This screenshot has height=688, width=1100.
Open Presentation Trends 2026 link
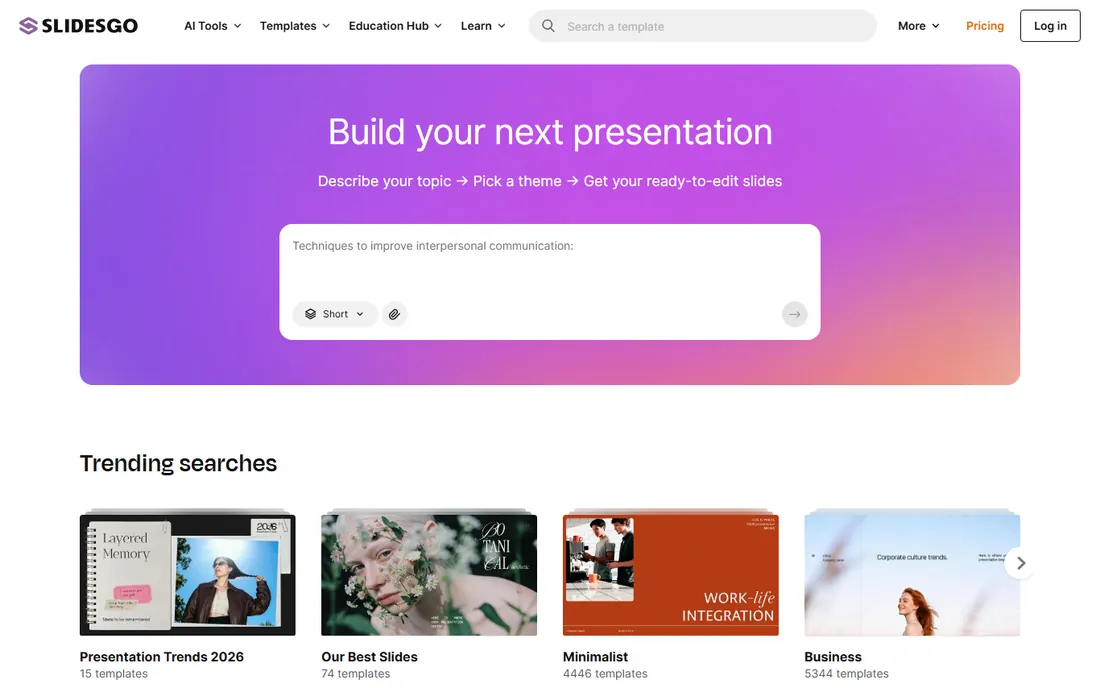point(161,657)
